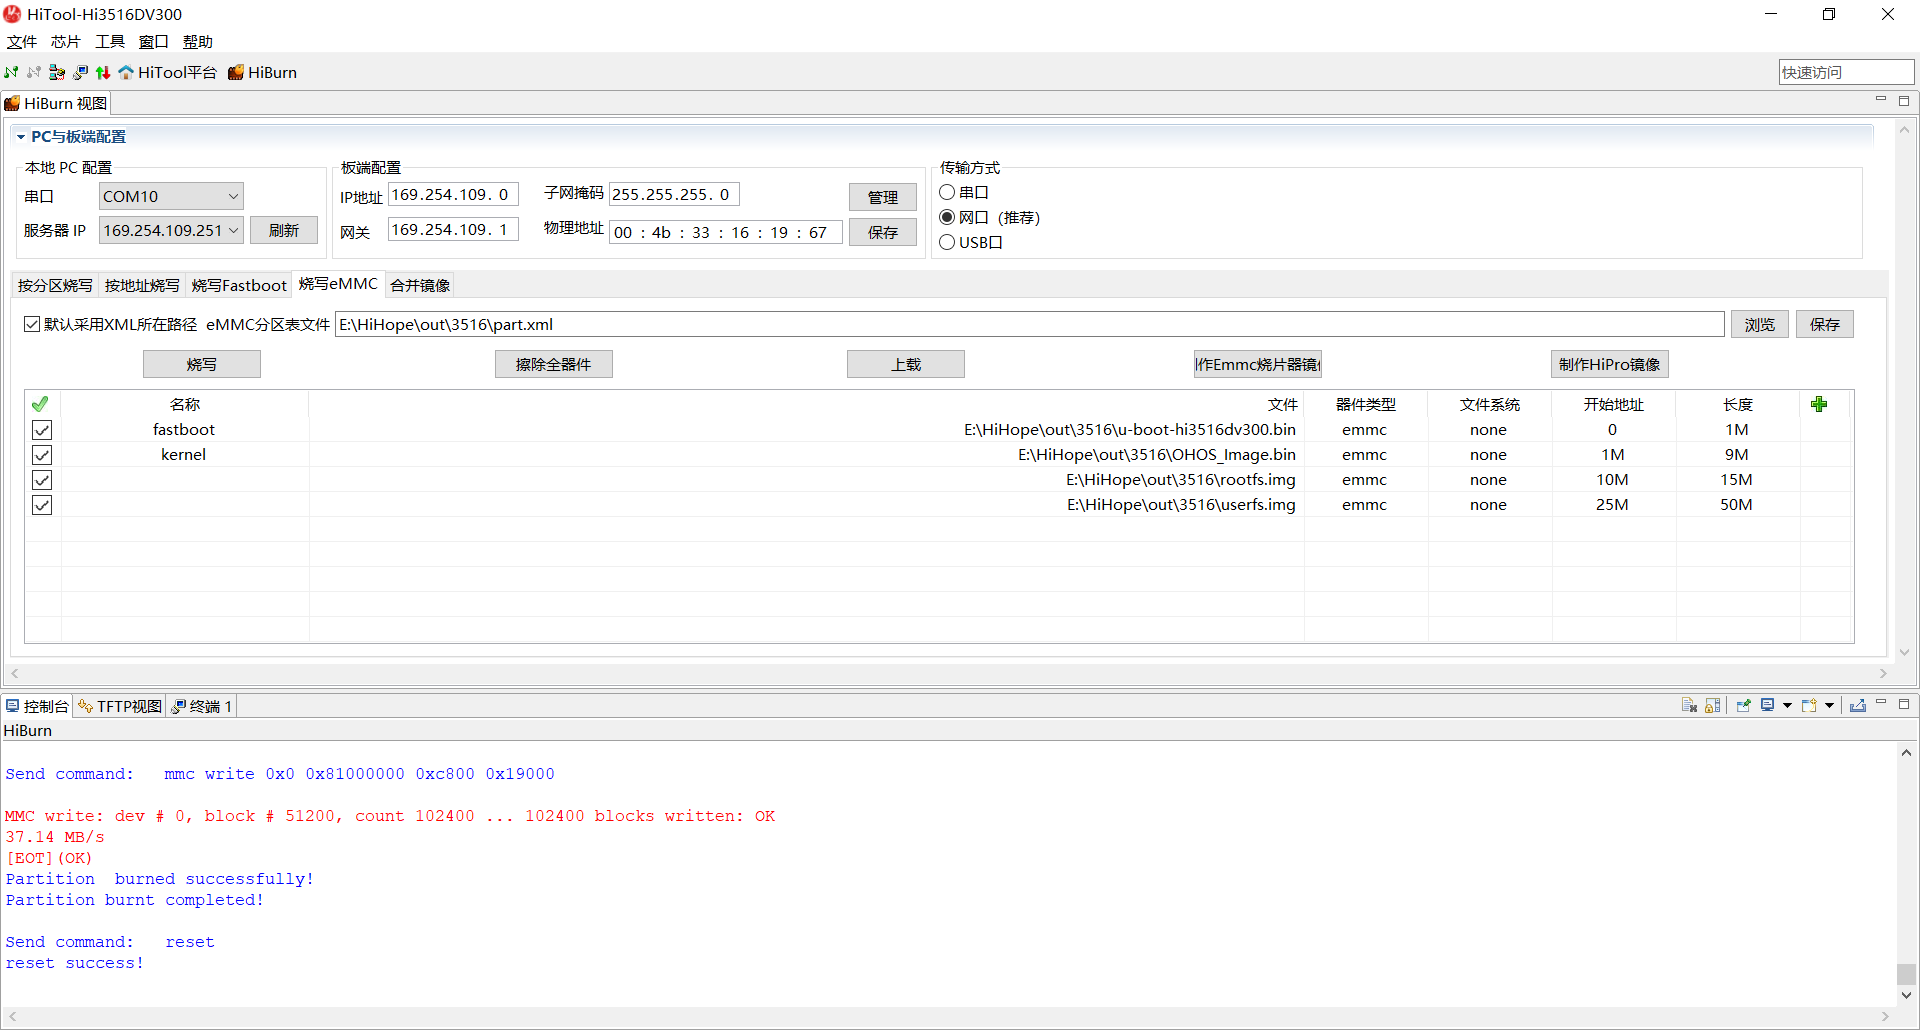Switch to 按分区烧写 tab
1920x1030 pixels.
click(55, 285)
